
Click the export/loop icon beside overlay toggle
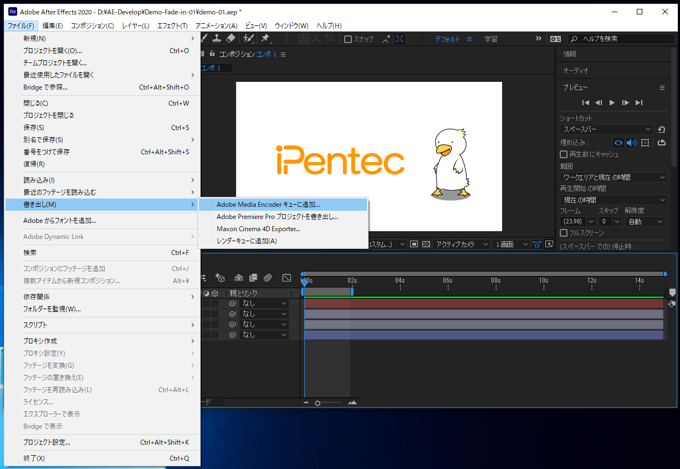point(661,142)
